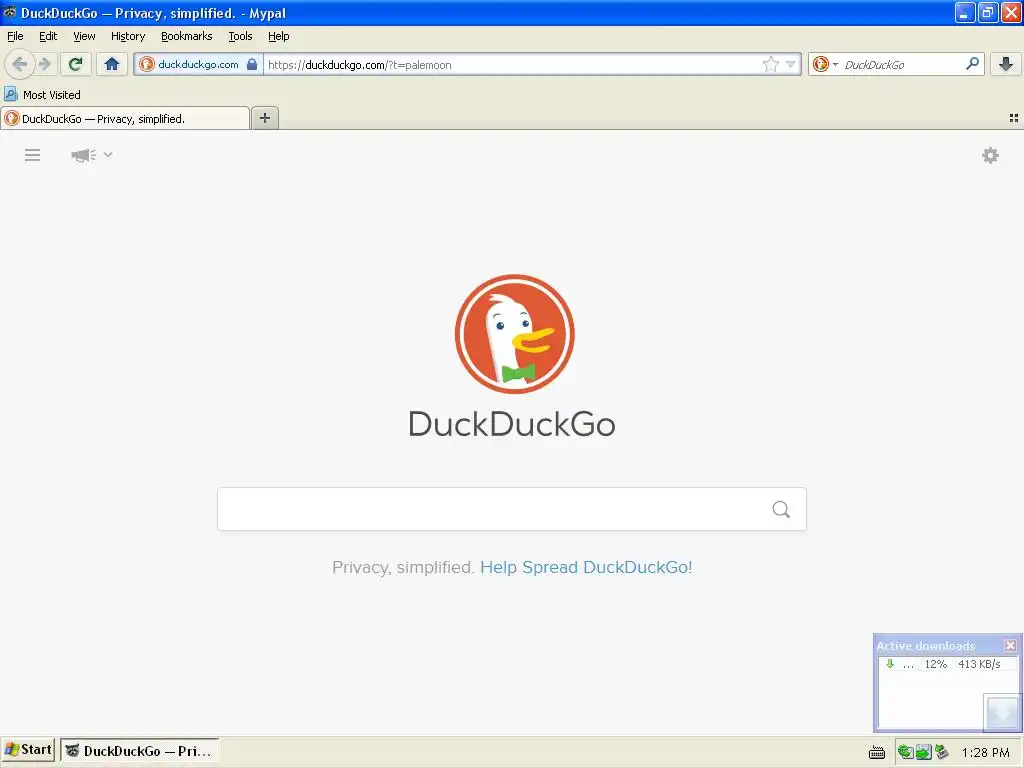Click the duckduckgo.com site identity badge
The width and height of the screenshot is (1024, 768).
[199, 64]
